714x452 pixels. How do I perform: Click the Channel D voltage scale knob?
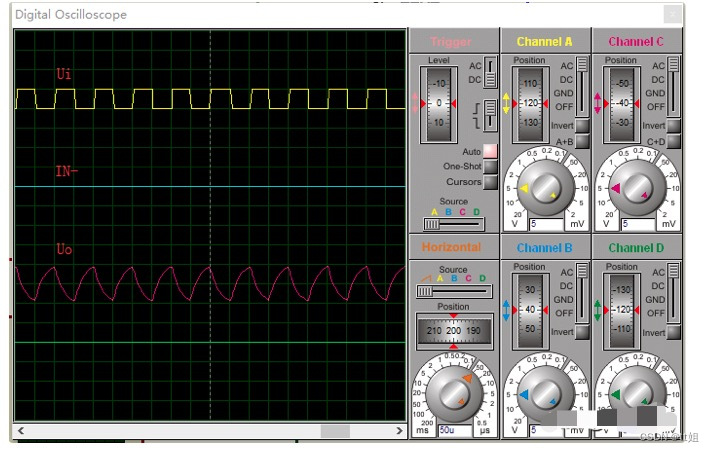636,393
